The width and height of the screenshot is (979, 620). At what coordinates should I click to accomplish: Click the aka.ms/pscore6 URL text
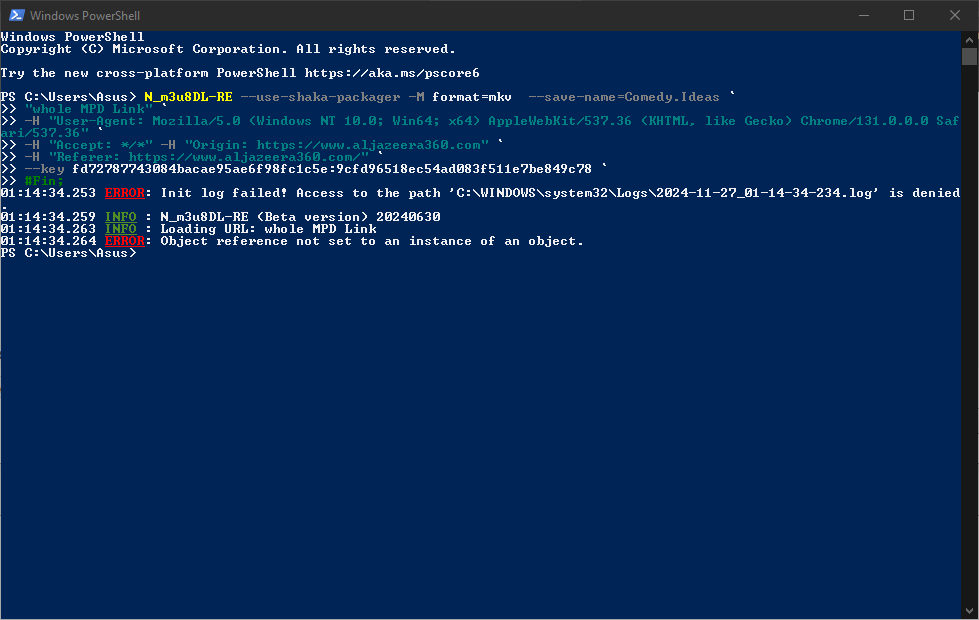point(392,73)
